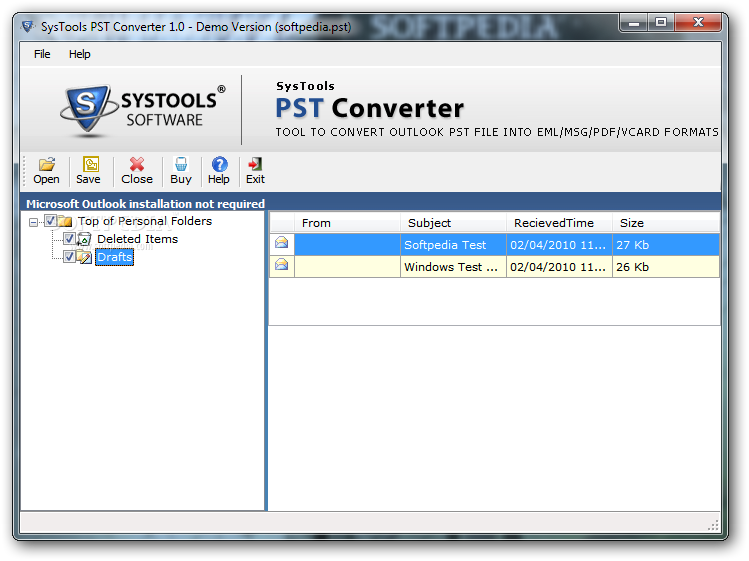Viewport: 749px width, 561px height.
Task: Open the File menu
Action: pos(42,54)
